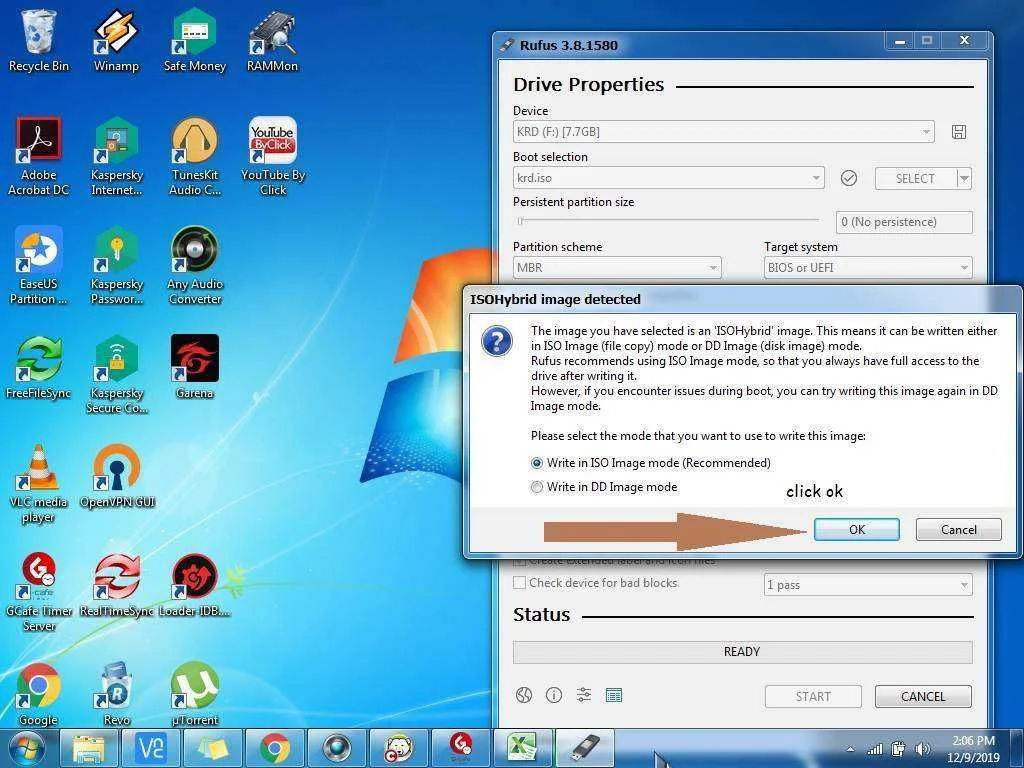
Task: Open OpenVPN GUI desktop icon
Action: pyautogui.click(x=116, y=476)
